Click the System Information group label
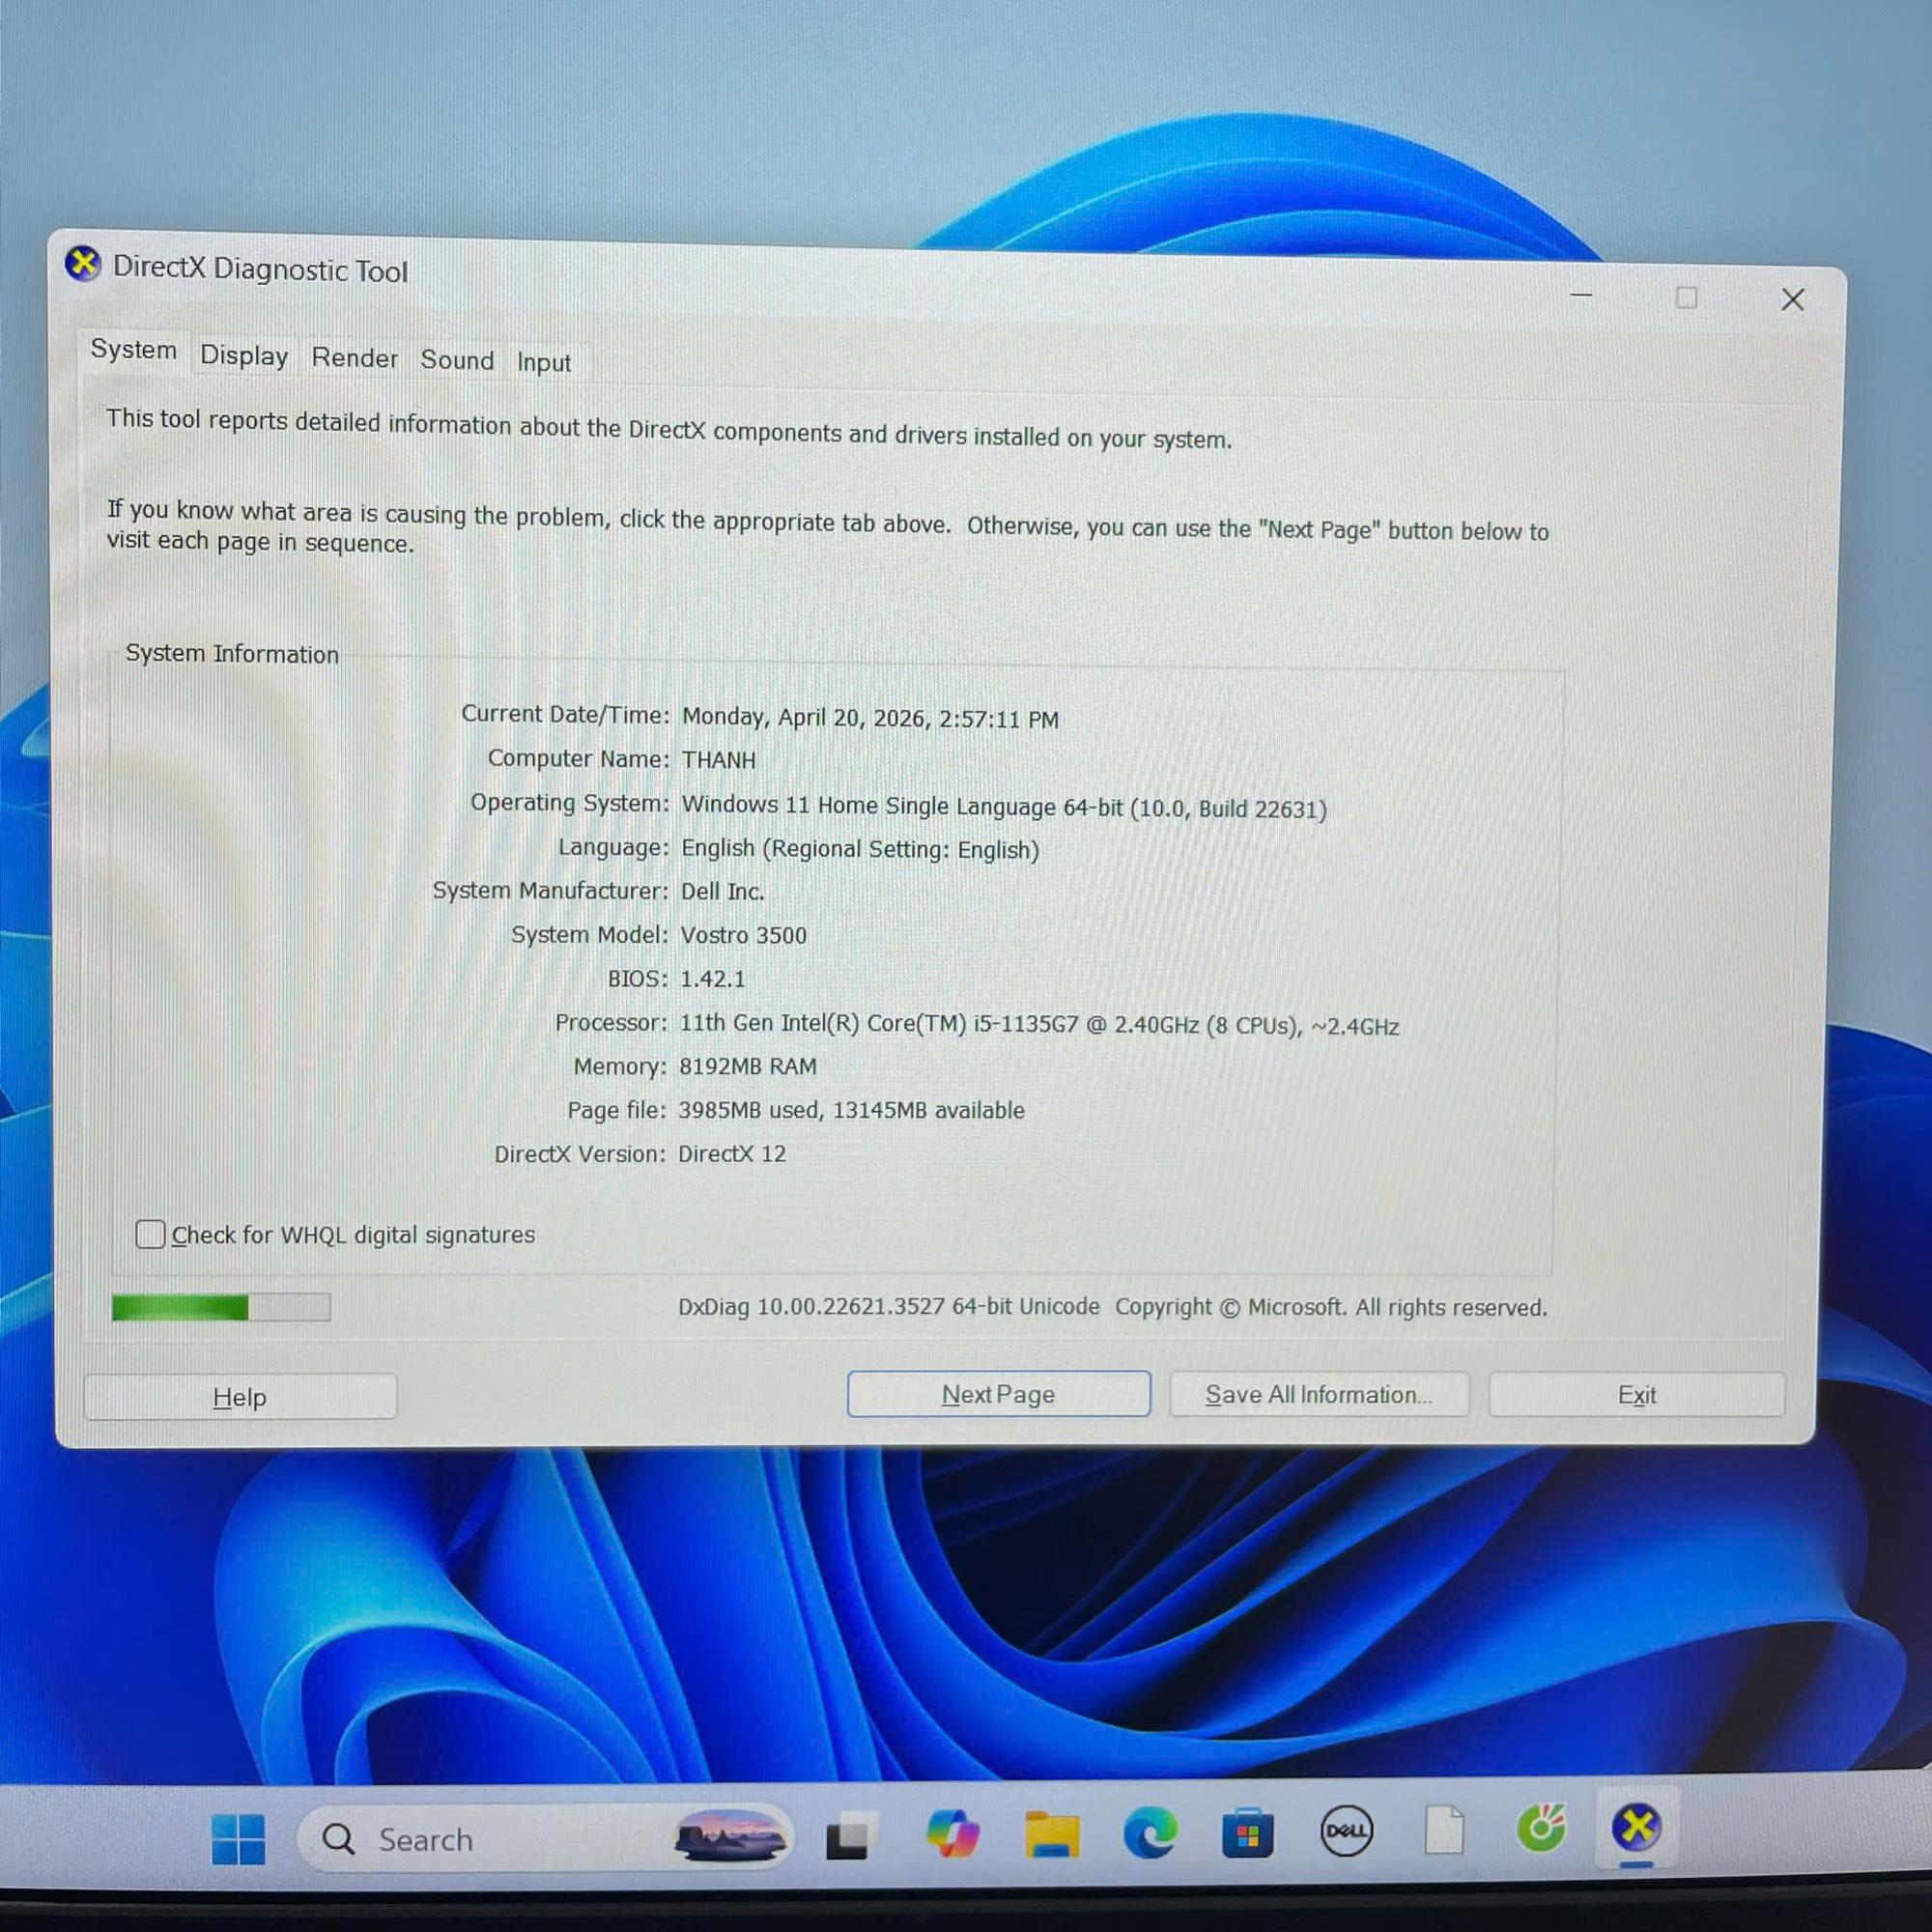Image resolution: width=1932 pixels, height=1932 pixels. click(231, 653)
